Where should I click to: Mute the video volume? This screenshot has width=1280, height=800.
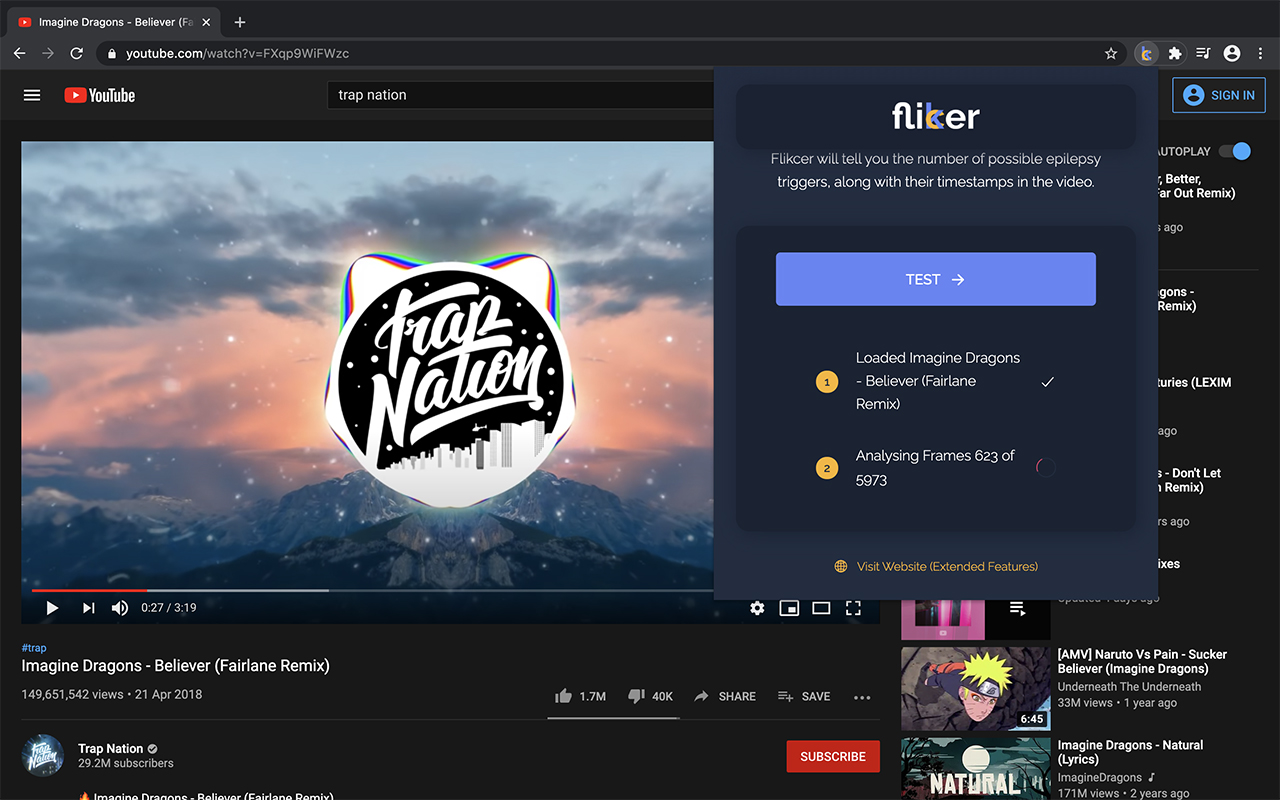click(120, 608)
